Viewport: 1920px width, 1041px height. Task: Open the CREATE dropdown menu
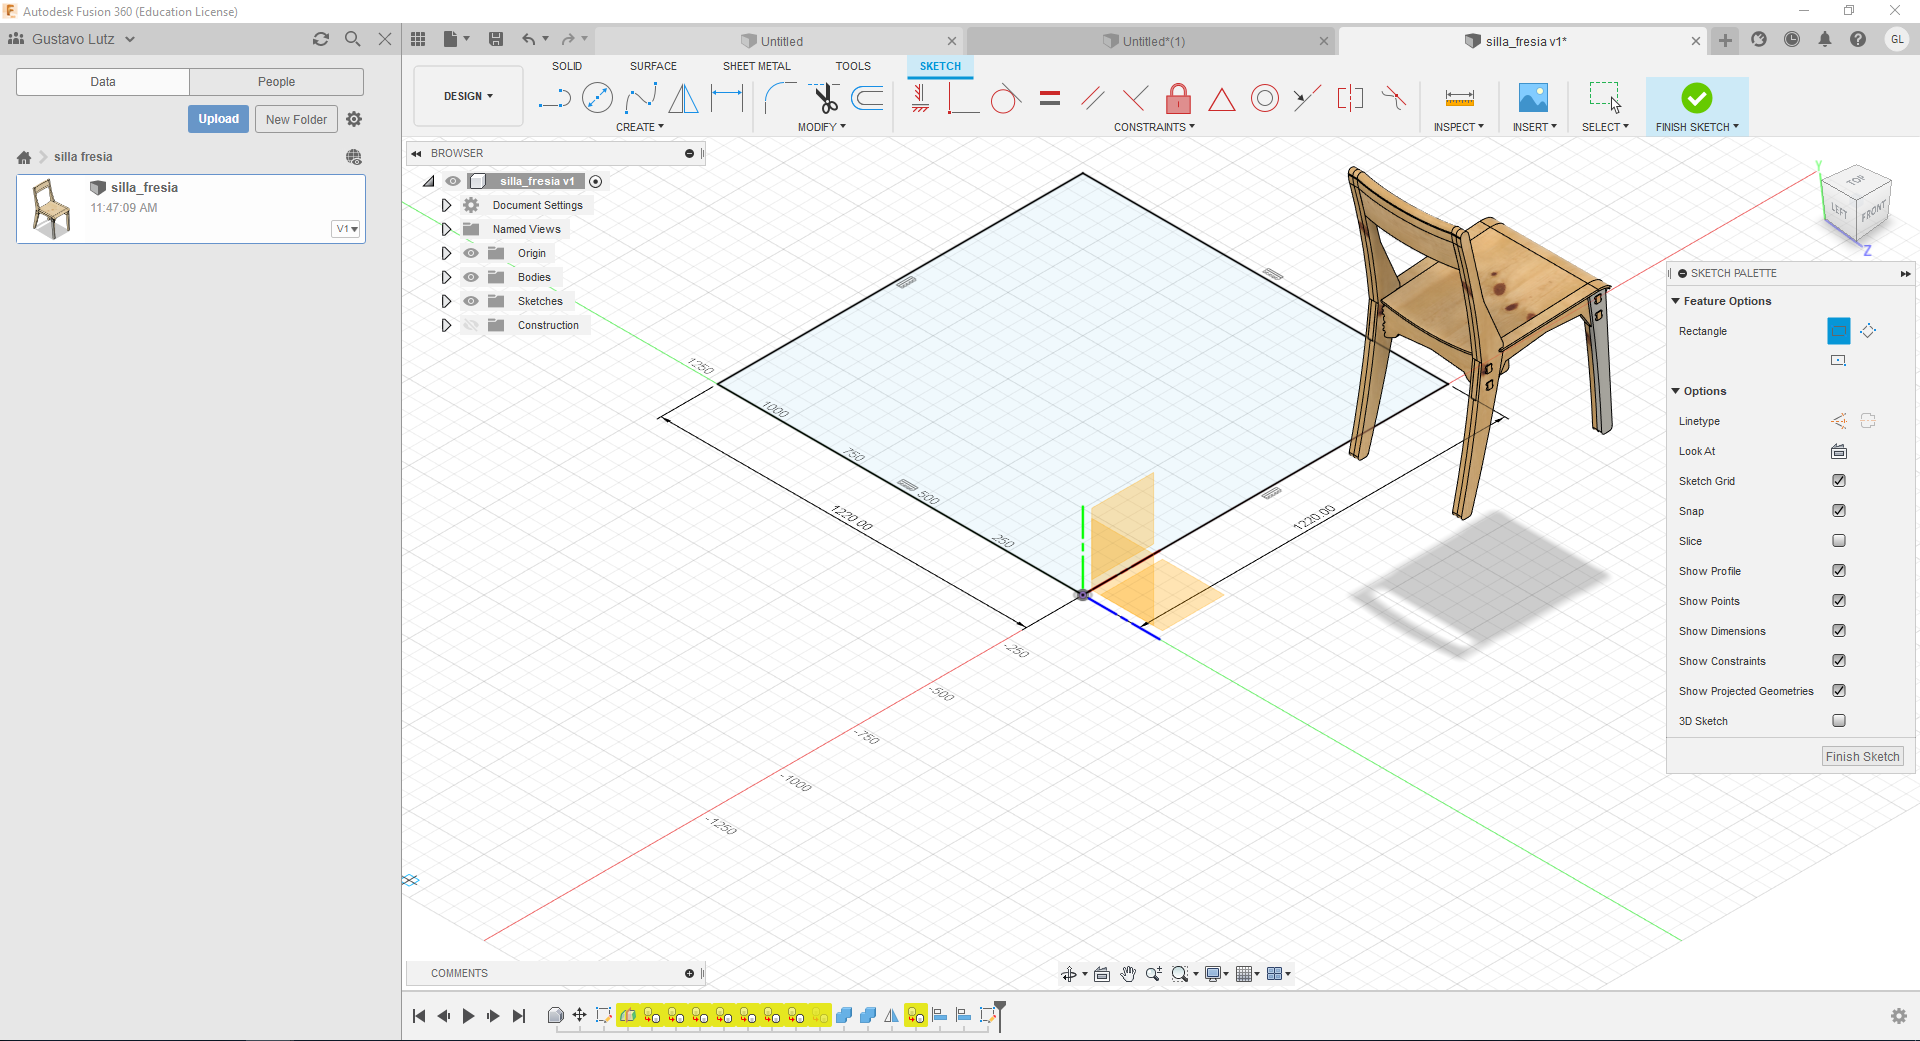(x=640, y=127)
